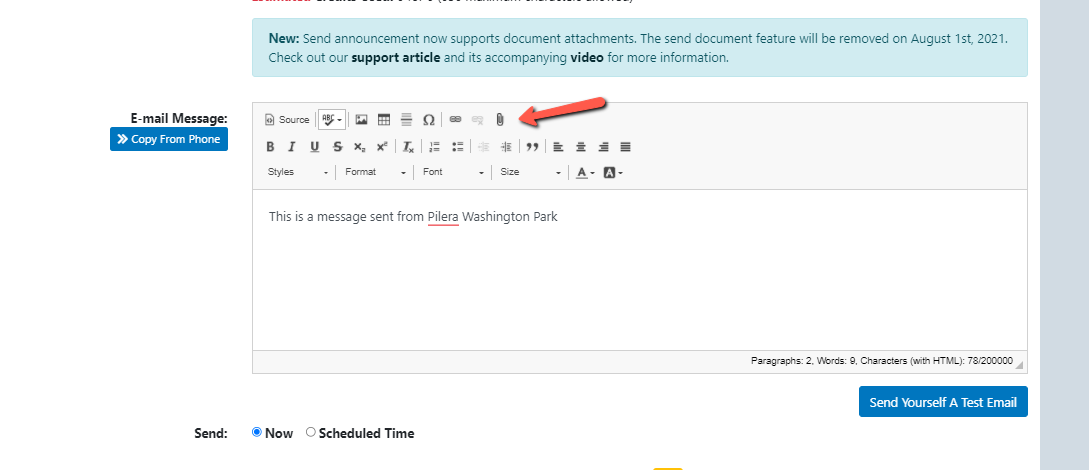
Task: Click Copy From Phone button
Action: 169,139
